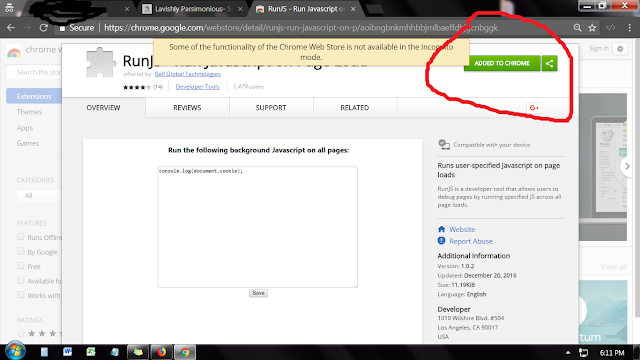Switch to the Reviews tab
This screenshot has height=360, width=640.
(187, 108)
